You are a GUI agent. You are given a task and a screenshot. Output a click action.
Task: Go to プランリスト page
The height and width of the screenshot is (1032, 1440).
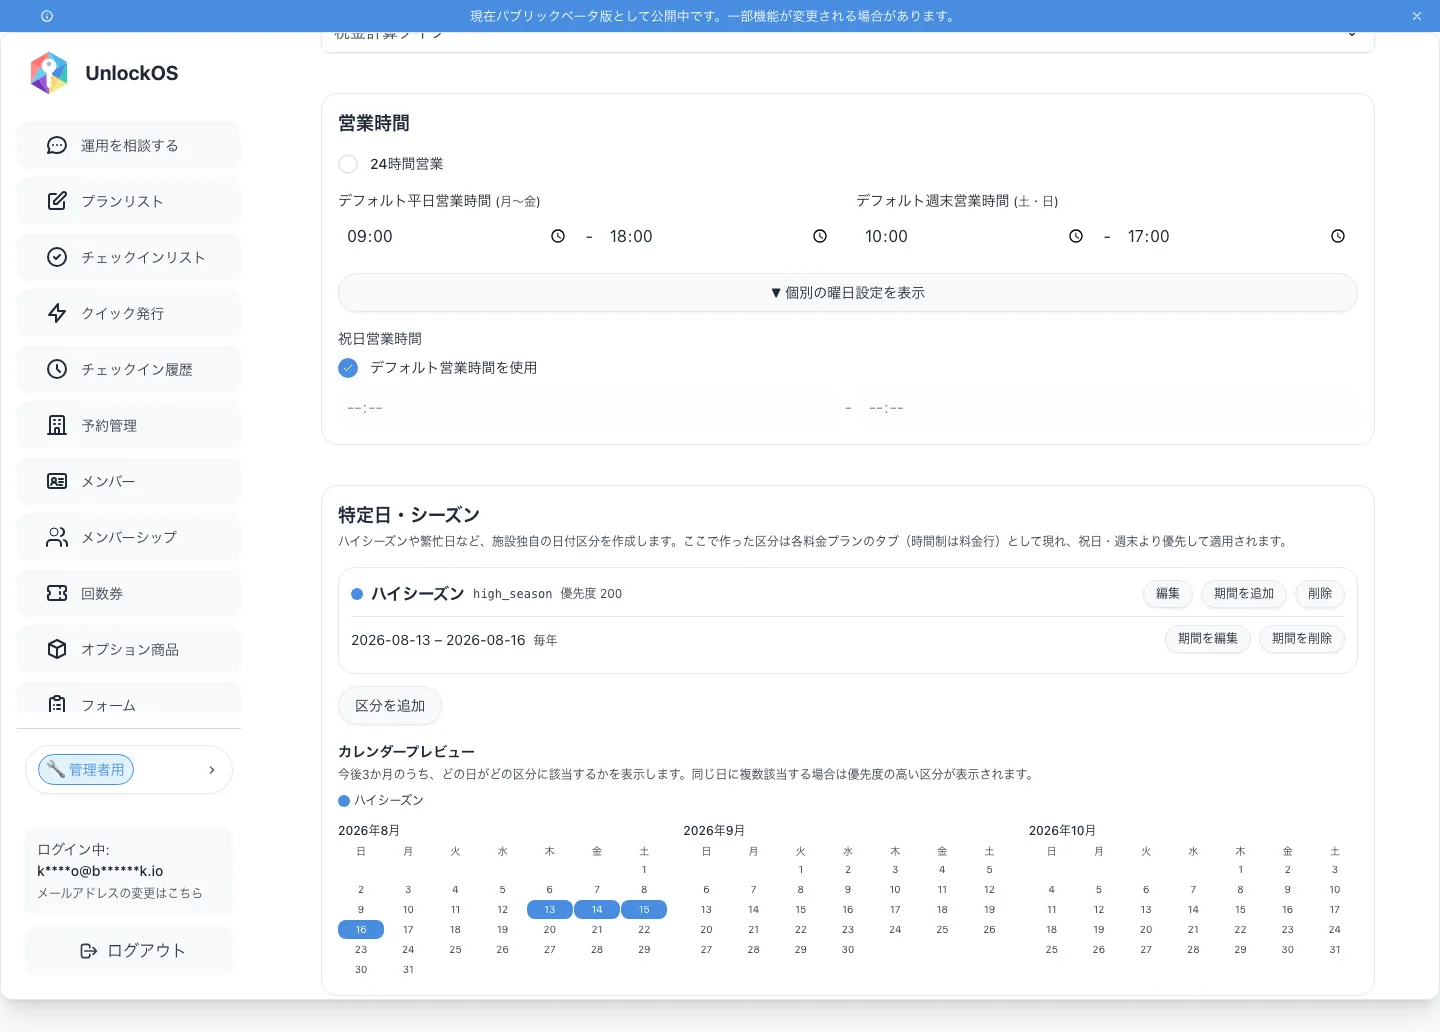[129, 201]
